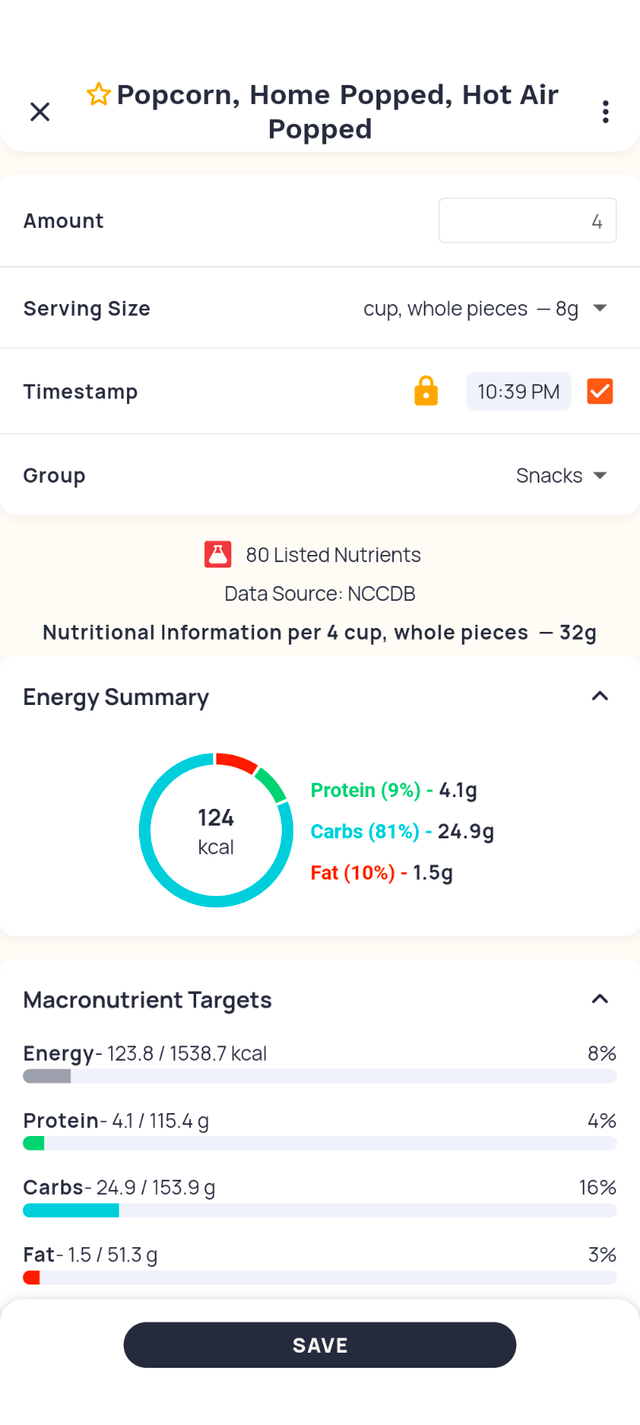This screenshot has width=640, height=1425.
Task: Open the 80 Listed Nutrients text
Action: point(333,554)
